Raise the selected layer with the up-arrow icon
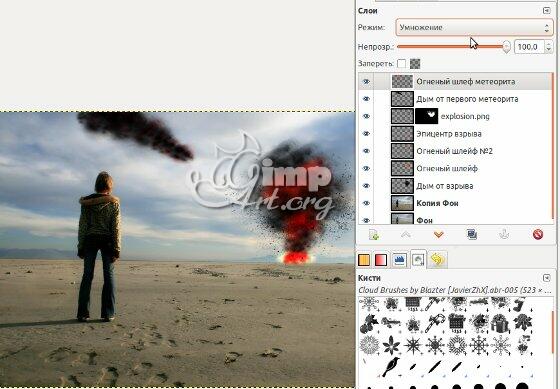Image resolution: width=560 pixels, height=389 pixels. [x=406, y=235]
